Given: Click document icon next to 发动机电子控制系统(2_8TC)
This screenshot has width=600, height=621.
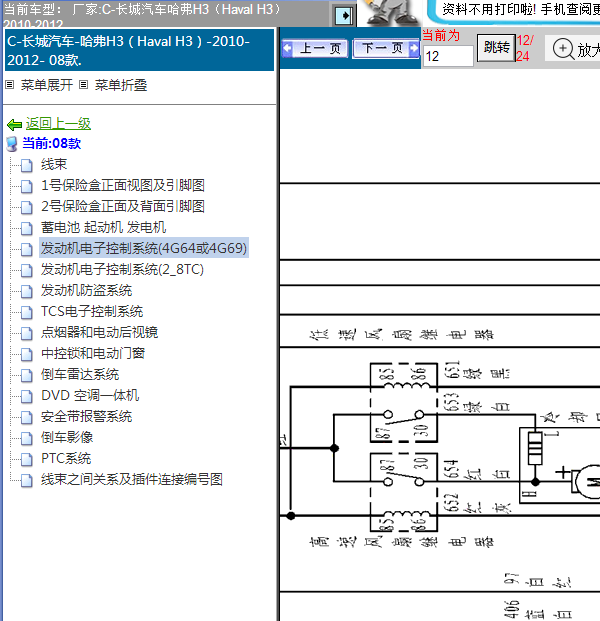Looking at the screenshot, I should pyautogui.click(x=27, y=270).
